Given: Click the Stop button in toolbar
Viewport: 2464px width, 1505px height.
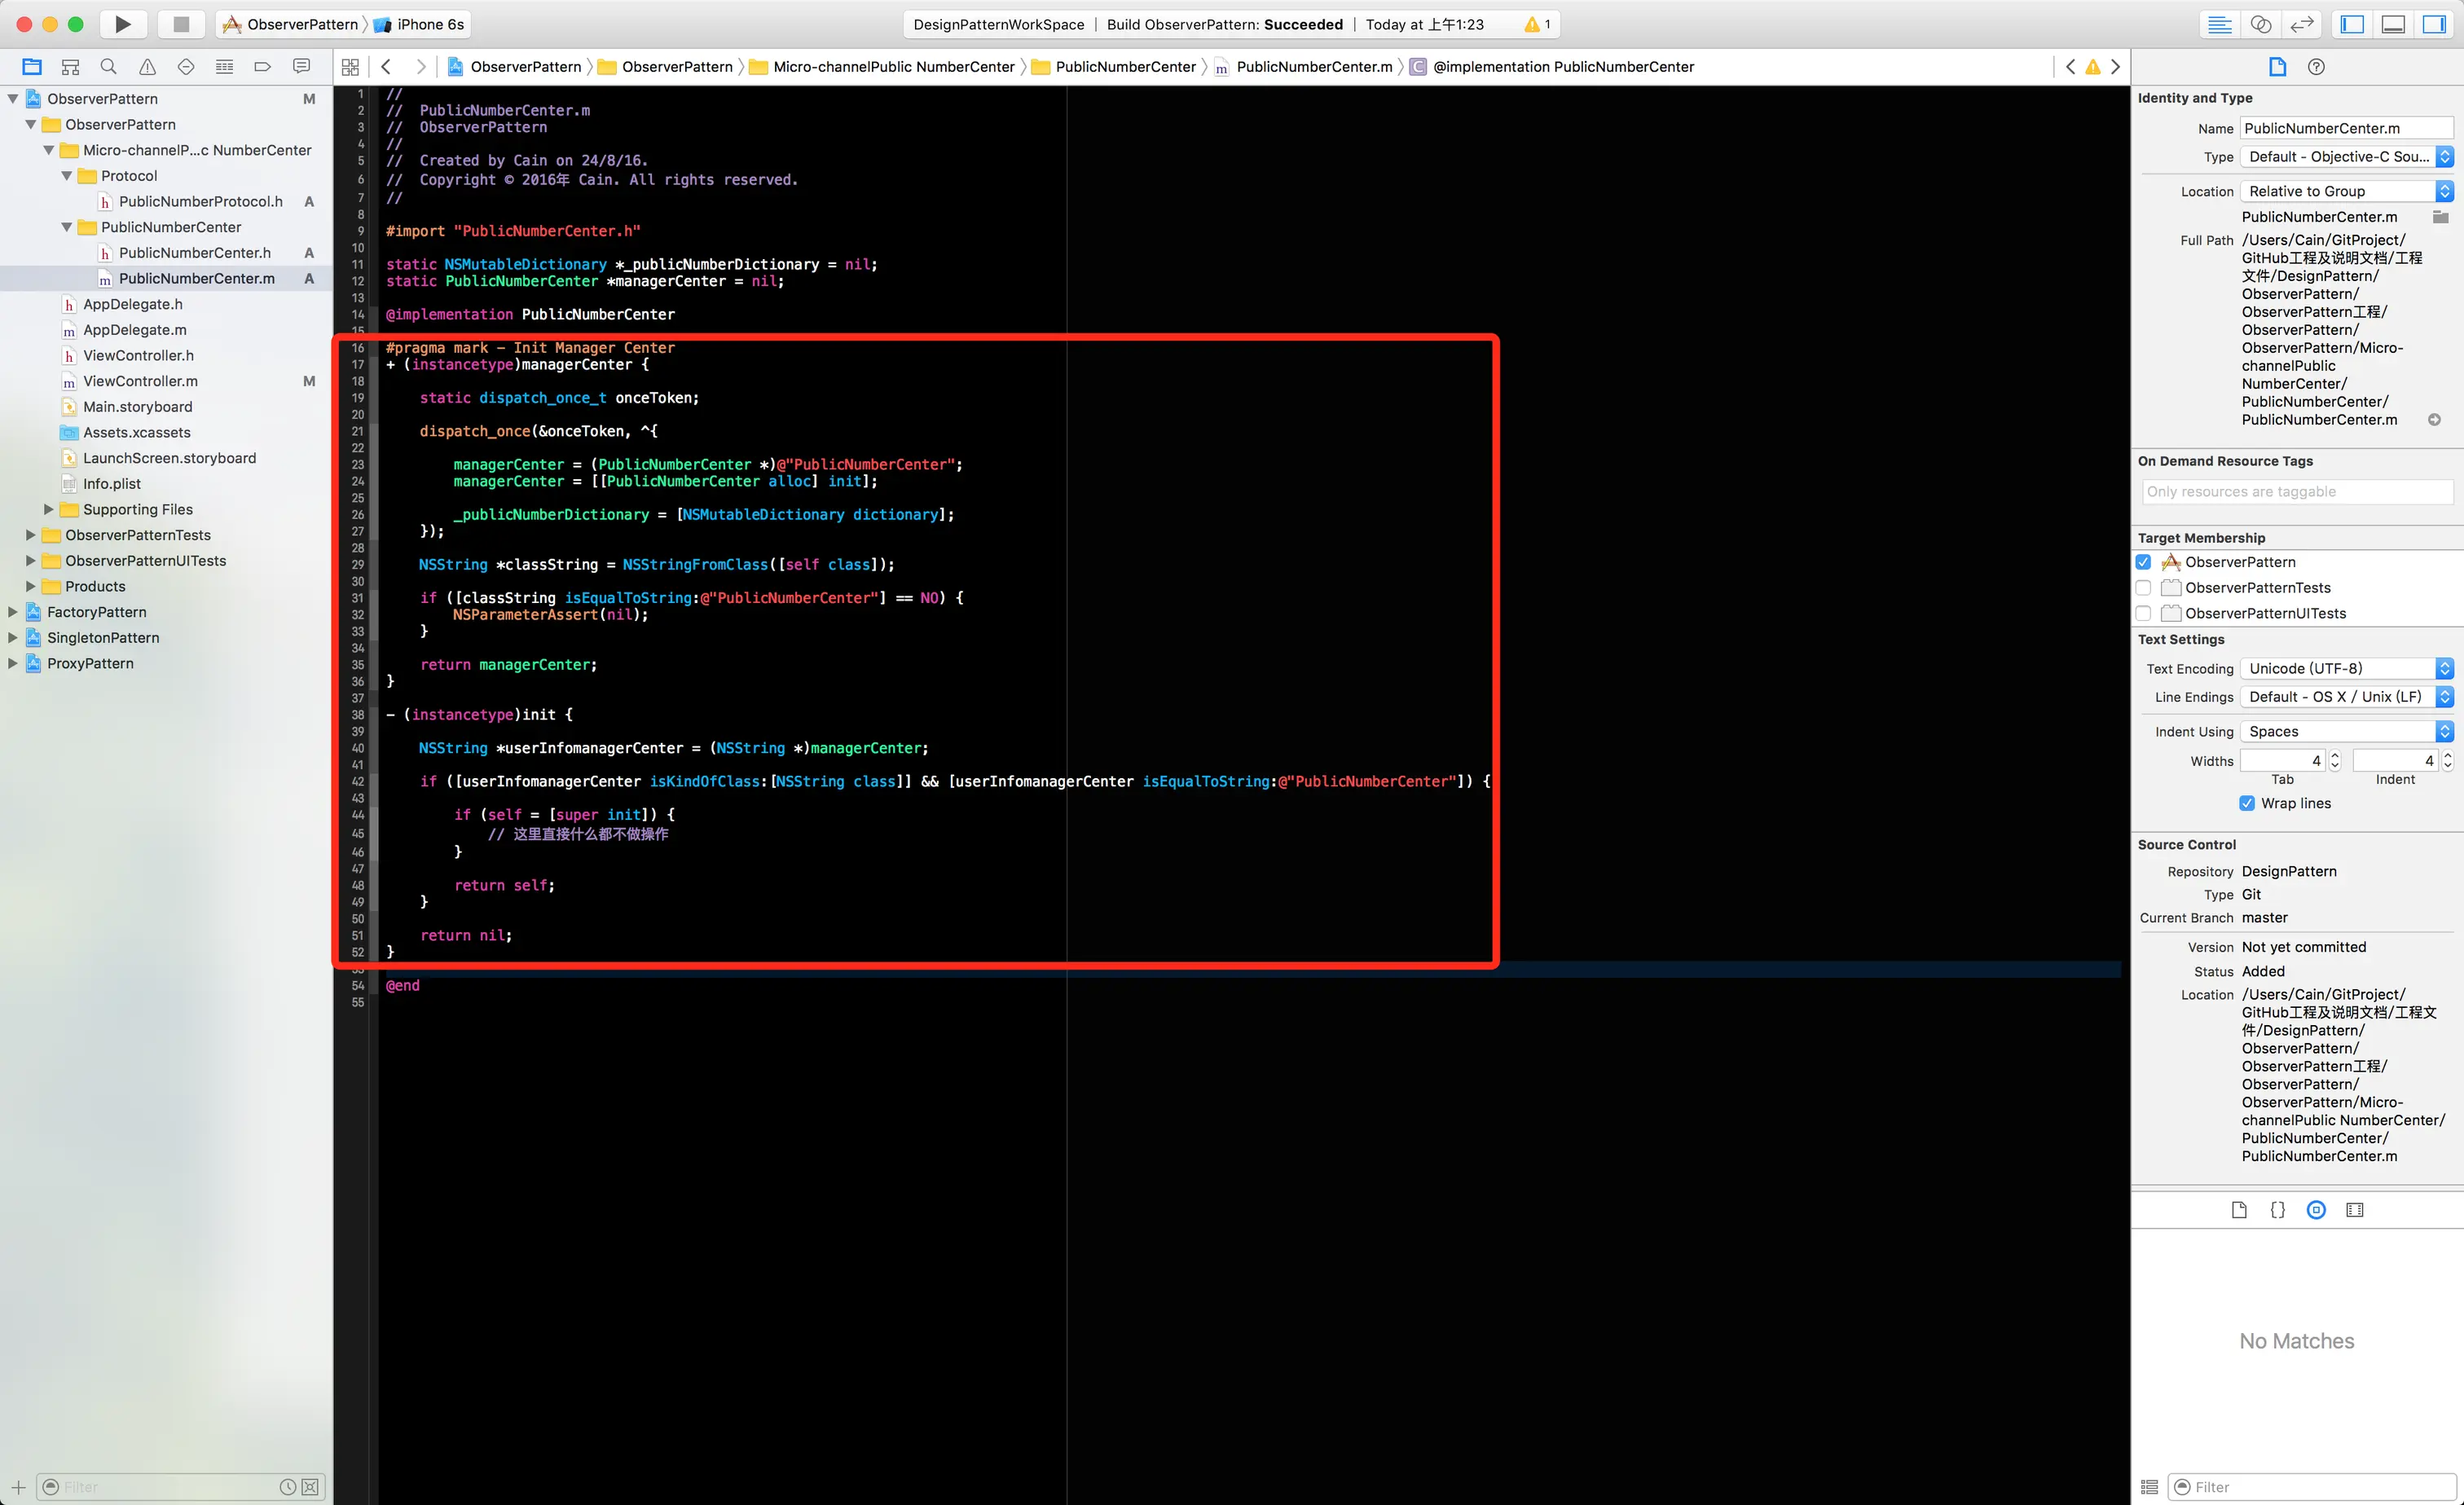Looking at the screenshot, I should click(x=181, y=24).
